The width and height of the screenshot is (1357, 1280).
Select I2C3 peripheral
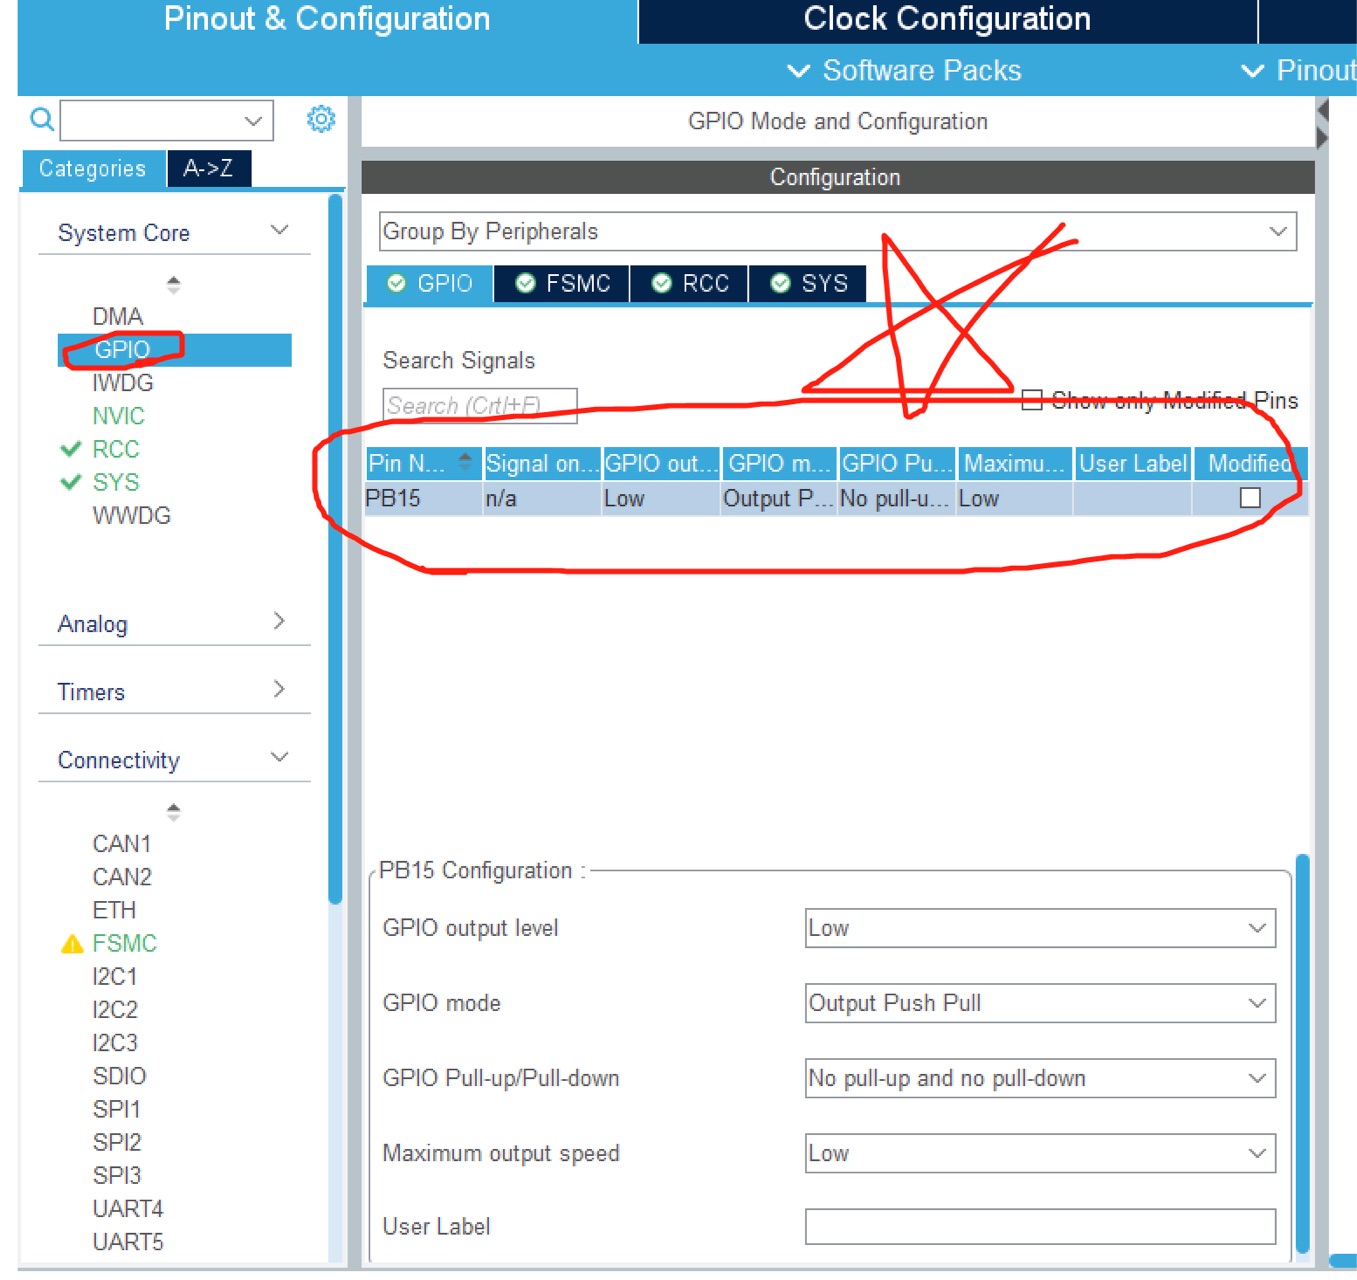pyautogui.click(x=115, y=1042)
